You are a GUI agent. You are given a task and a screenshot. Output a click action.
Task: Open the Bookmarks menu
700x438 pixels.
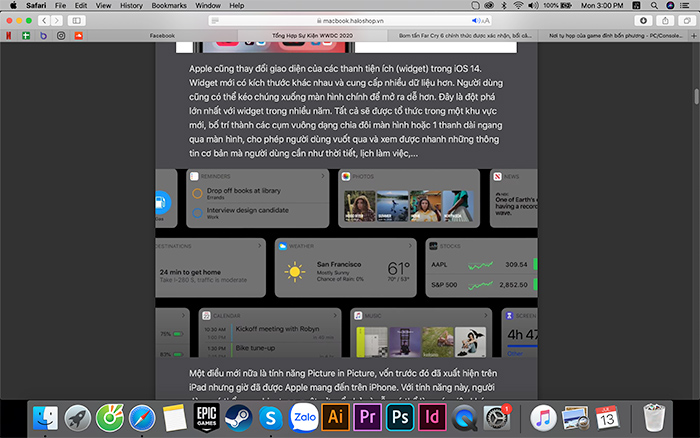point(170,5)
